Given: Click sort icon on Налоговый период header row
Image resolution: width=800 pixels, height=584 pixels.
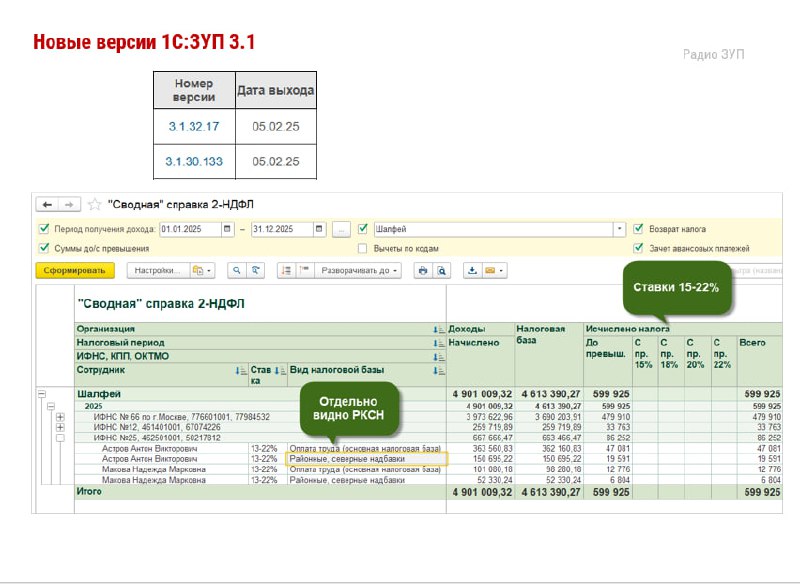Looking at the screenshot, I should (438, 343).
